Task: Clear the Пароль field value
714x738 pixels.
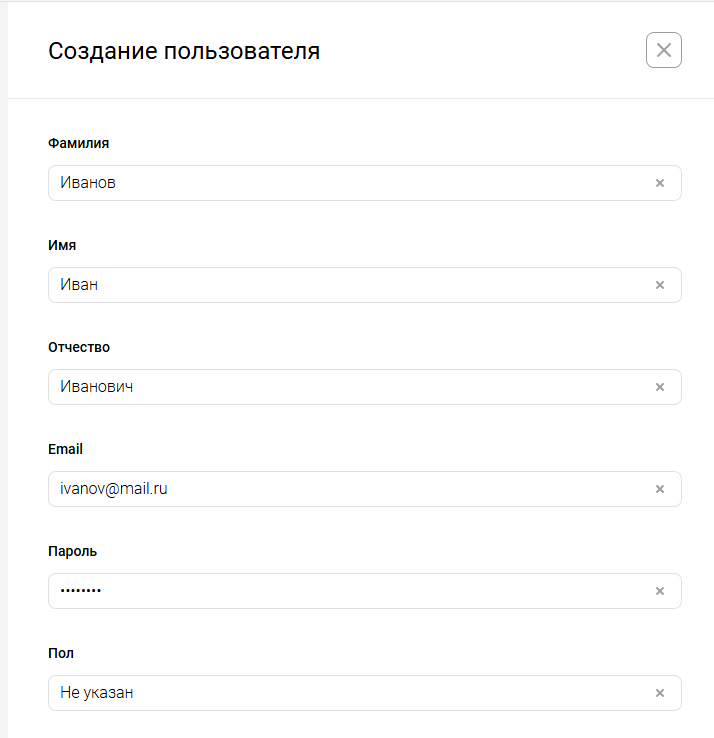Action: [659, 591]
